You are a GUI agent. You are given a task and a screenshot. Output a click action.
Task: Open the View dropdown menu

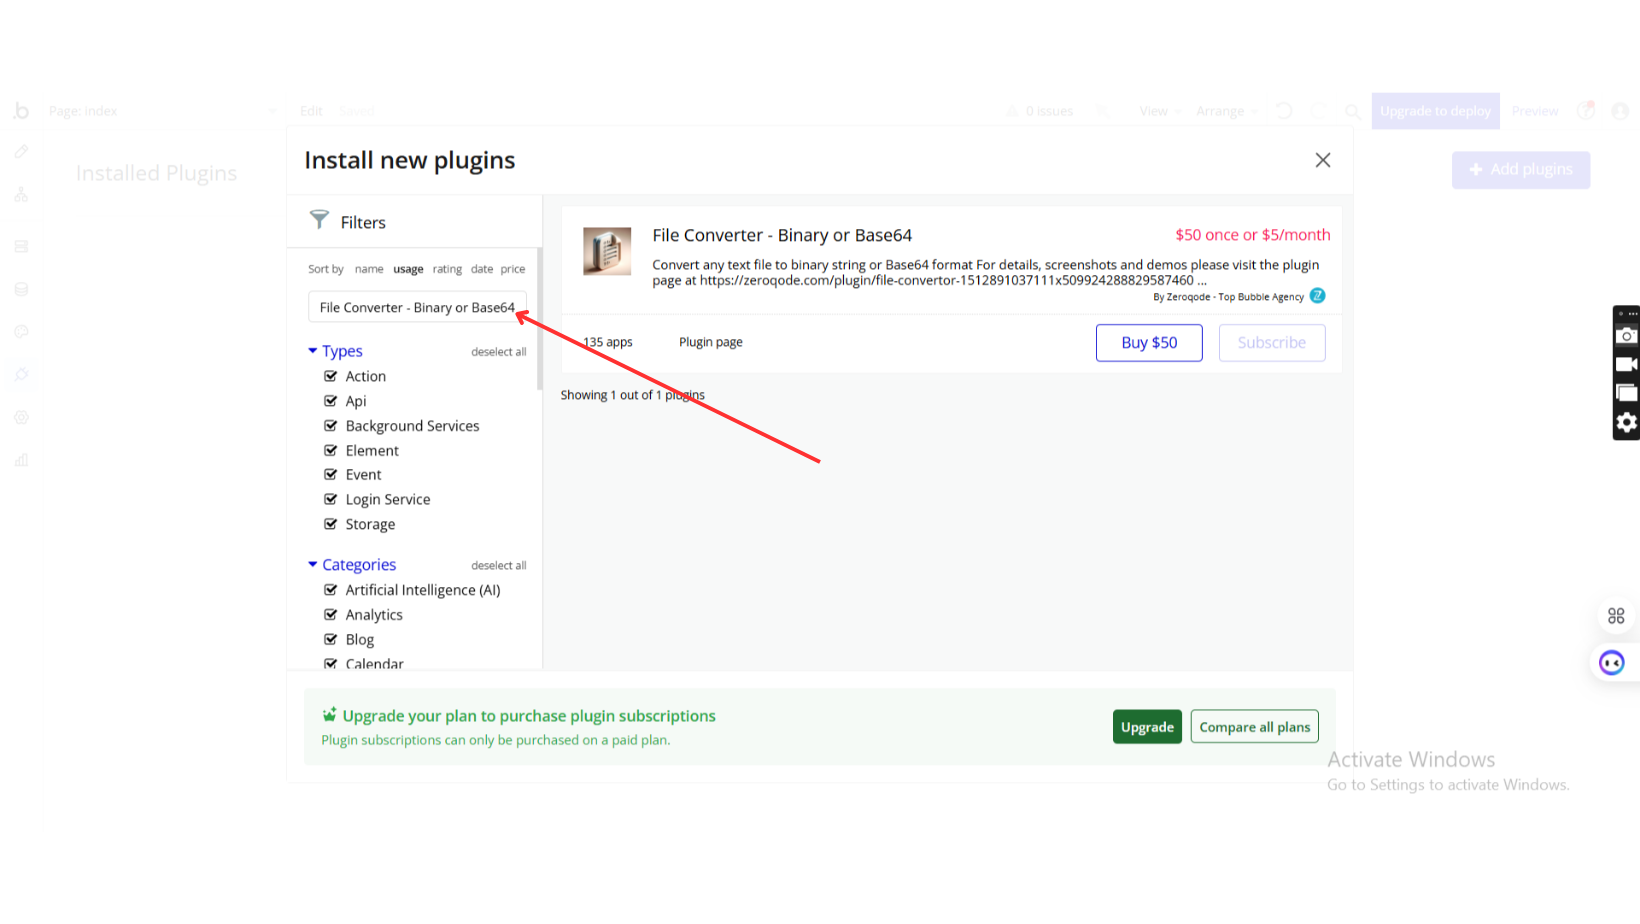point(1160,111)
